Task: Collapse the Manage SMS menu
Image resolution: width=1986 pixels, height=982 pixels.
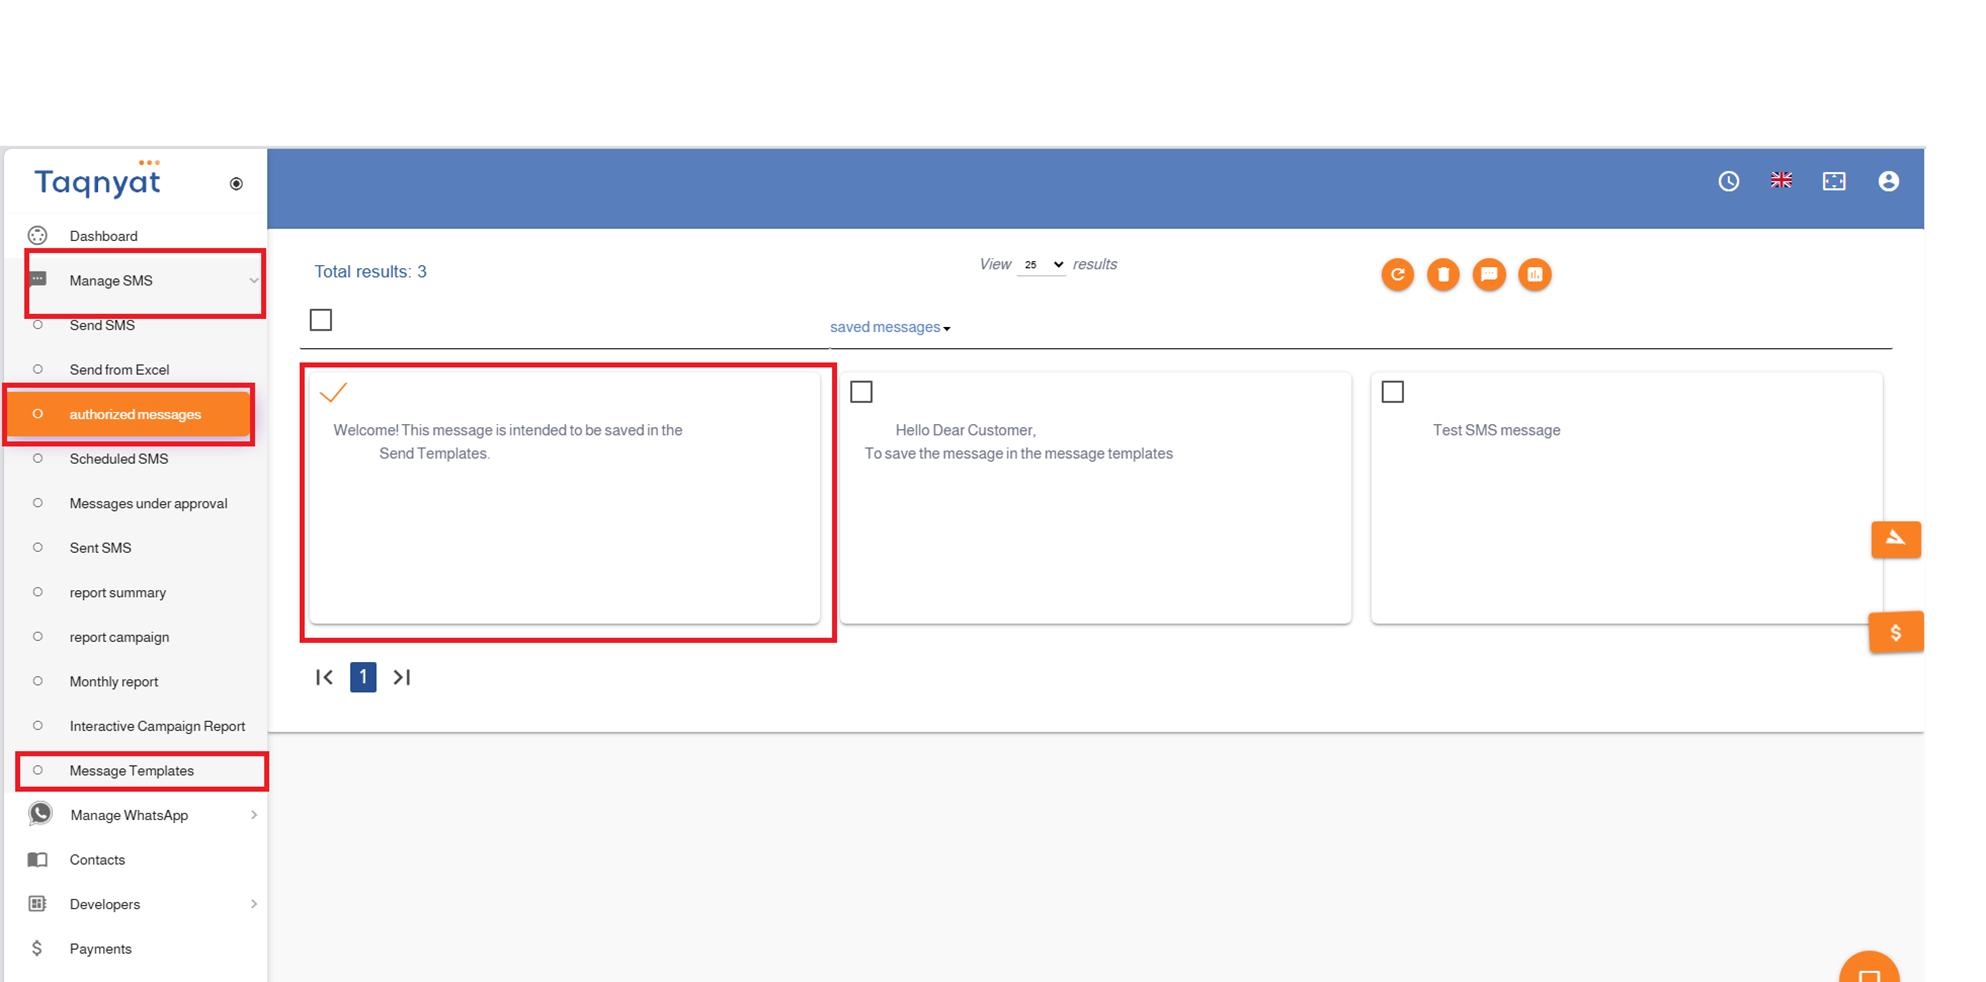Action: pos(254,281)
